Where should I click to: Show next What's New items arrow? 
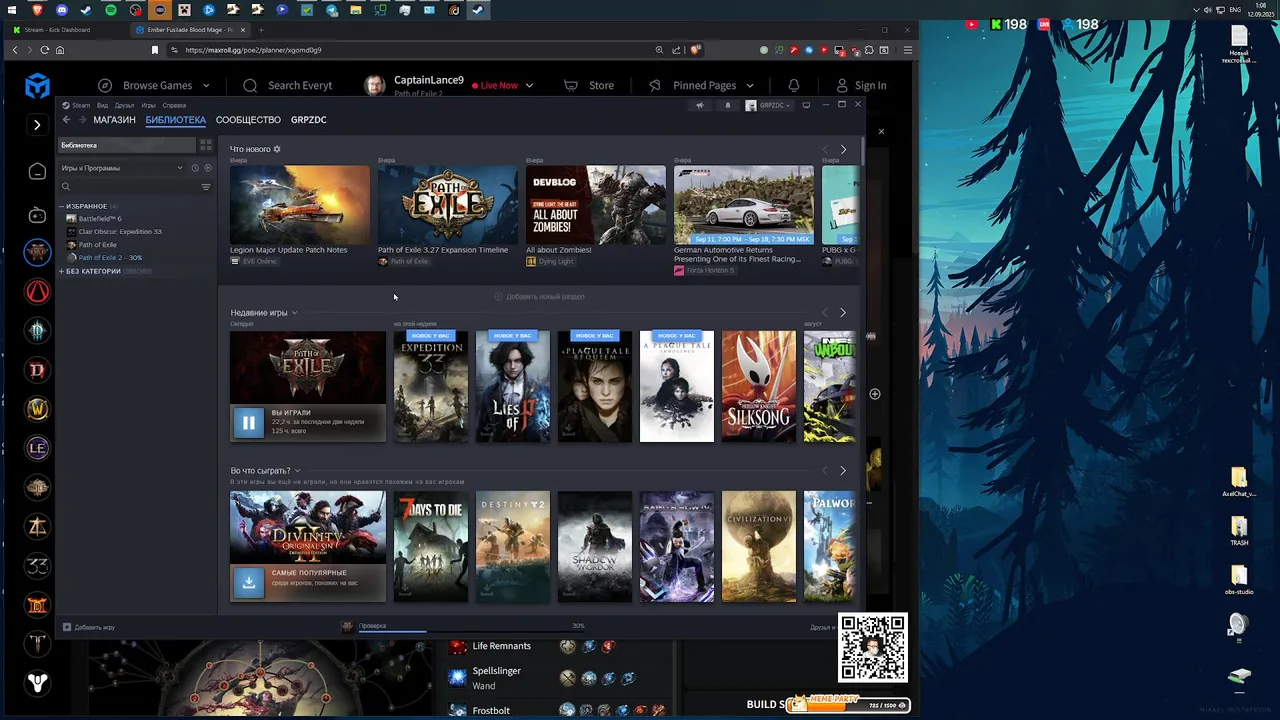pyautogui.click(x=843, y=149)
